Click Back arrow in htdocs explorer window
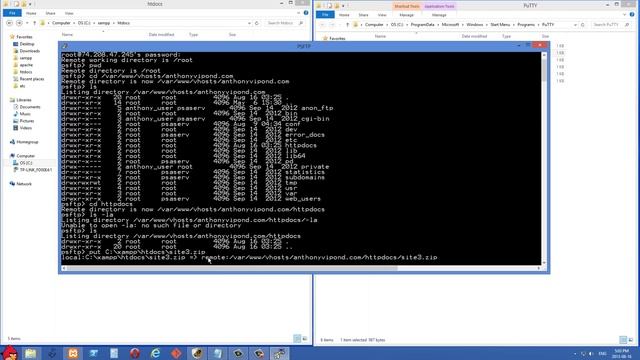This screenshot has width=640, height=360. (x=9, y=23)
